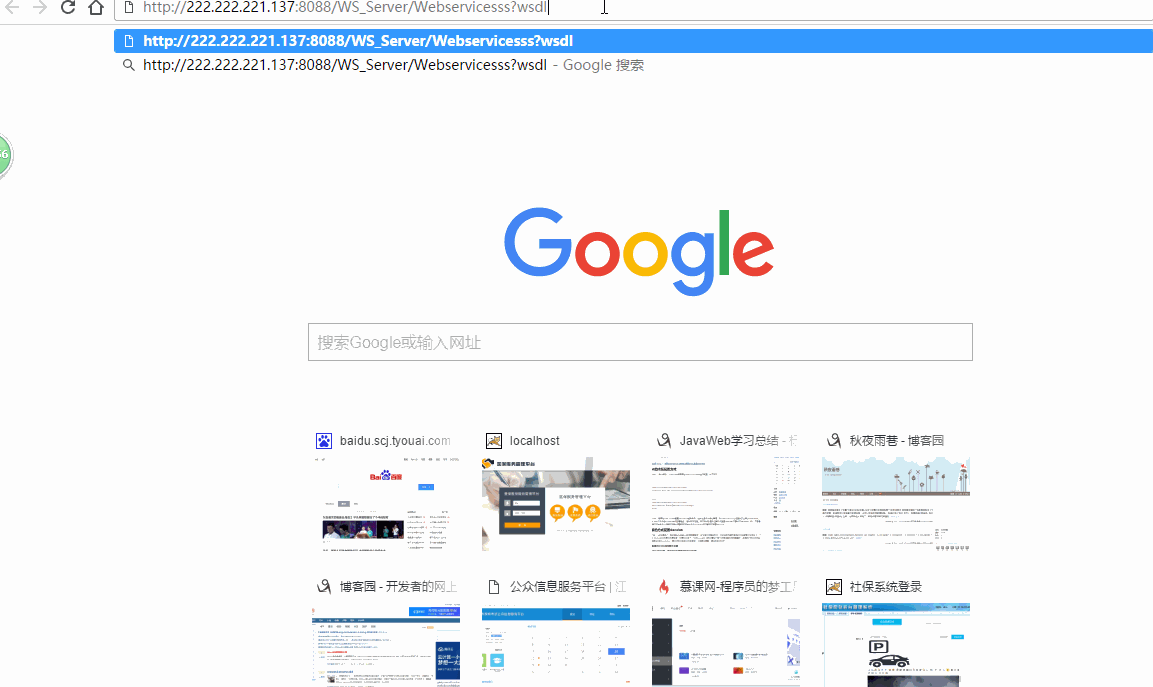1153x687 pixels.
Task: Open the 博客园 page thumbnail
Action: coord(386,647)
